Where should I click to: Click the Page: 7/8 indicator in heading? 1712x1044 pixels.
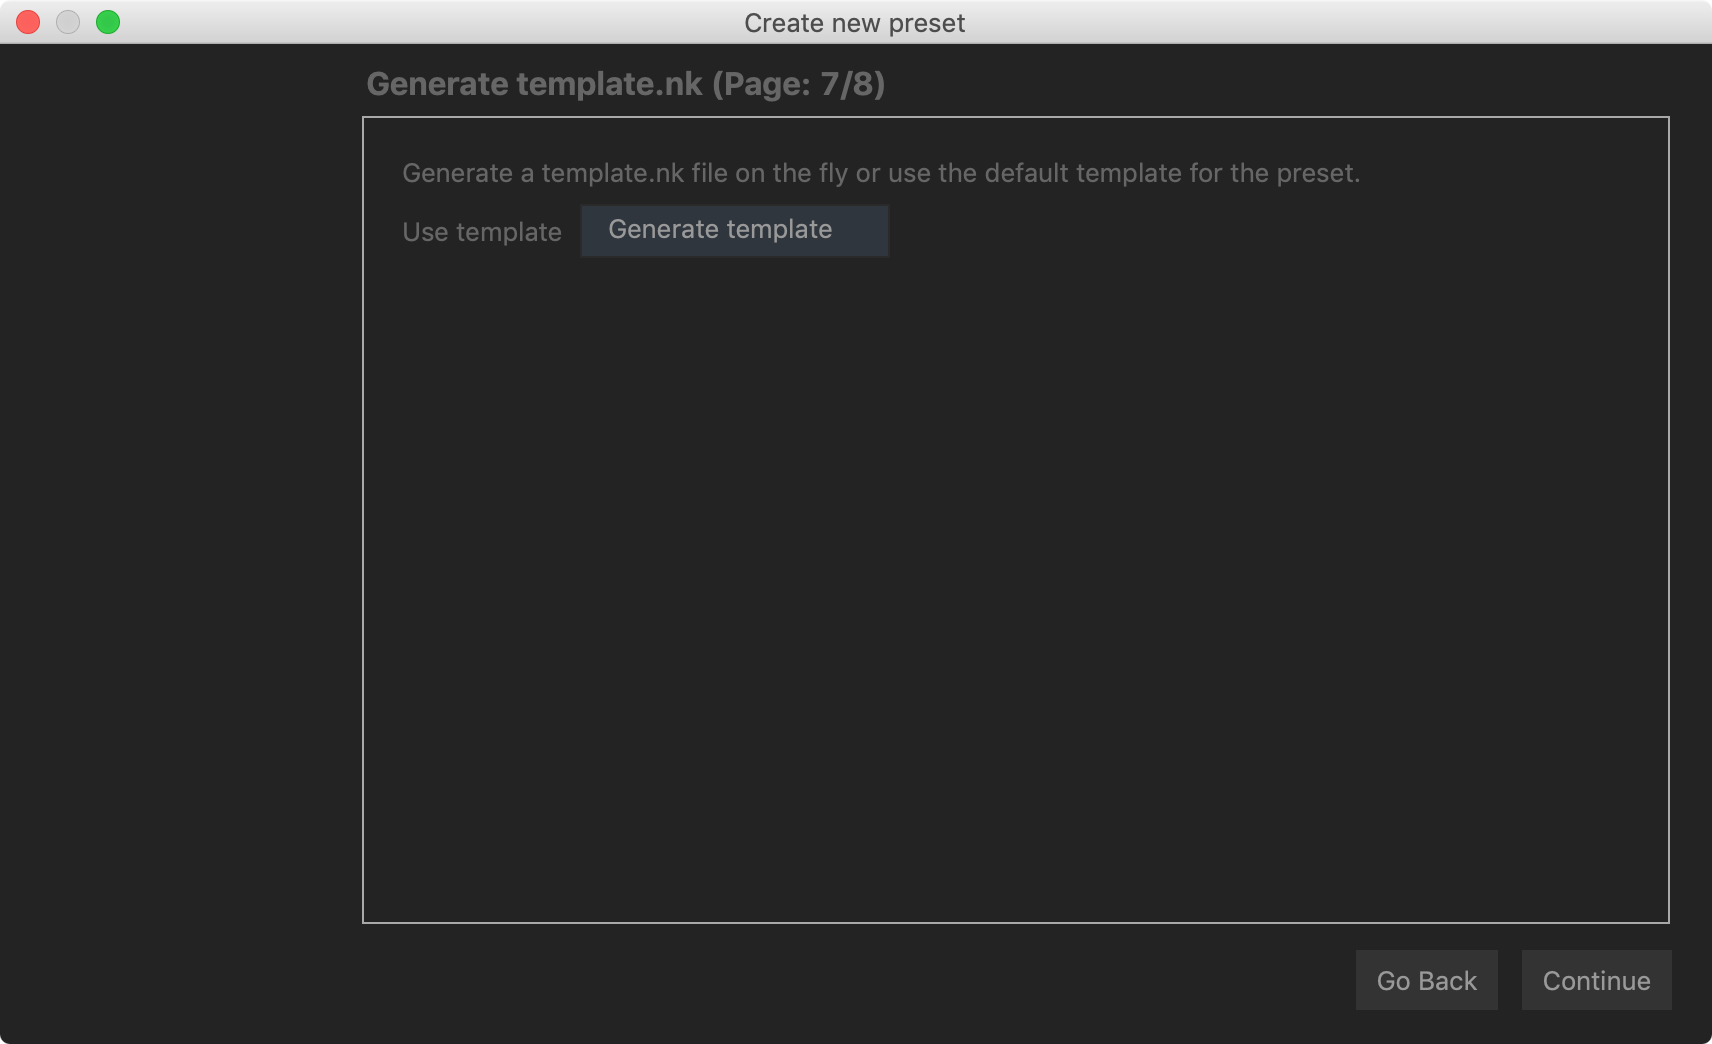point(798,84)
